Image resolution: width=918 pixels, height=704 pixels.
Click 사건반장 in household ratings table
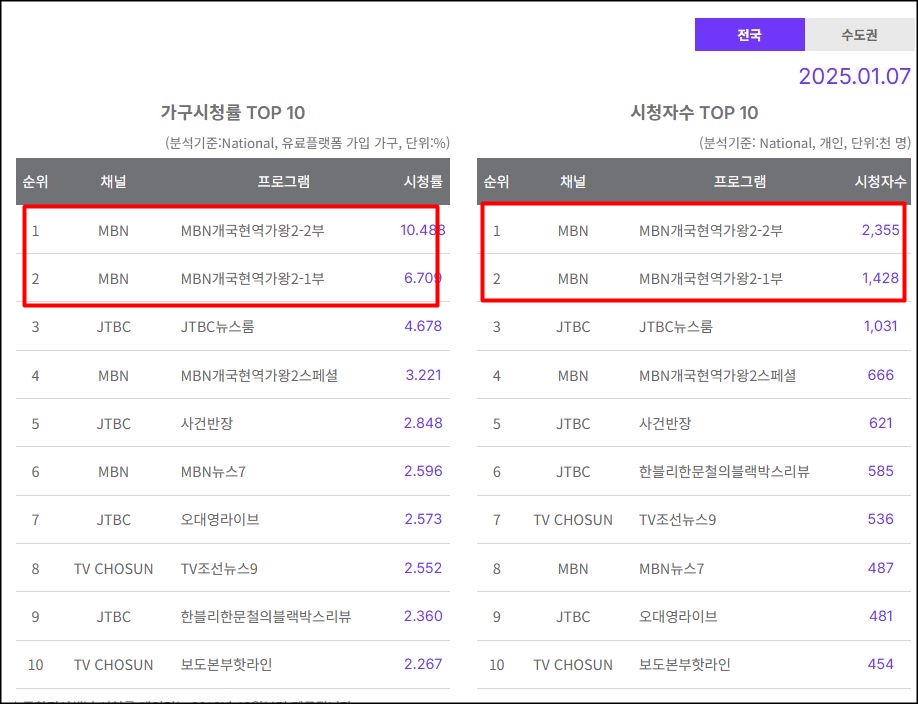(206, 423)
